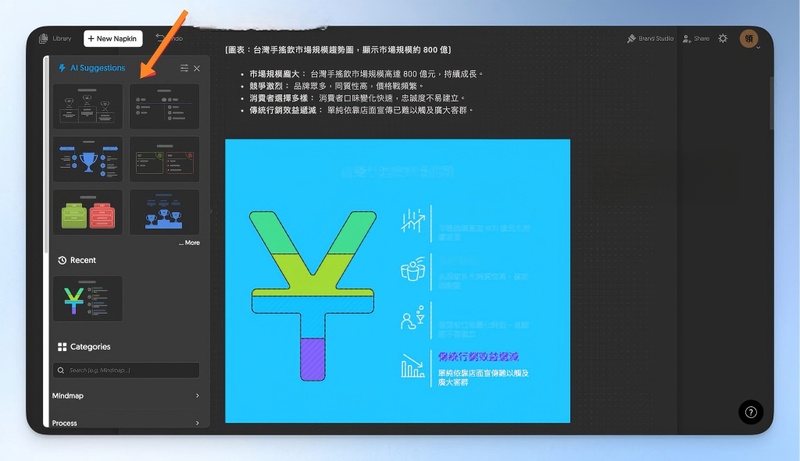Viewport: 800px width, 461px height.
Task: Expand the Process category
Action: pos(126,423)
